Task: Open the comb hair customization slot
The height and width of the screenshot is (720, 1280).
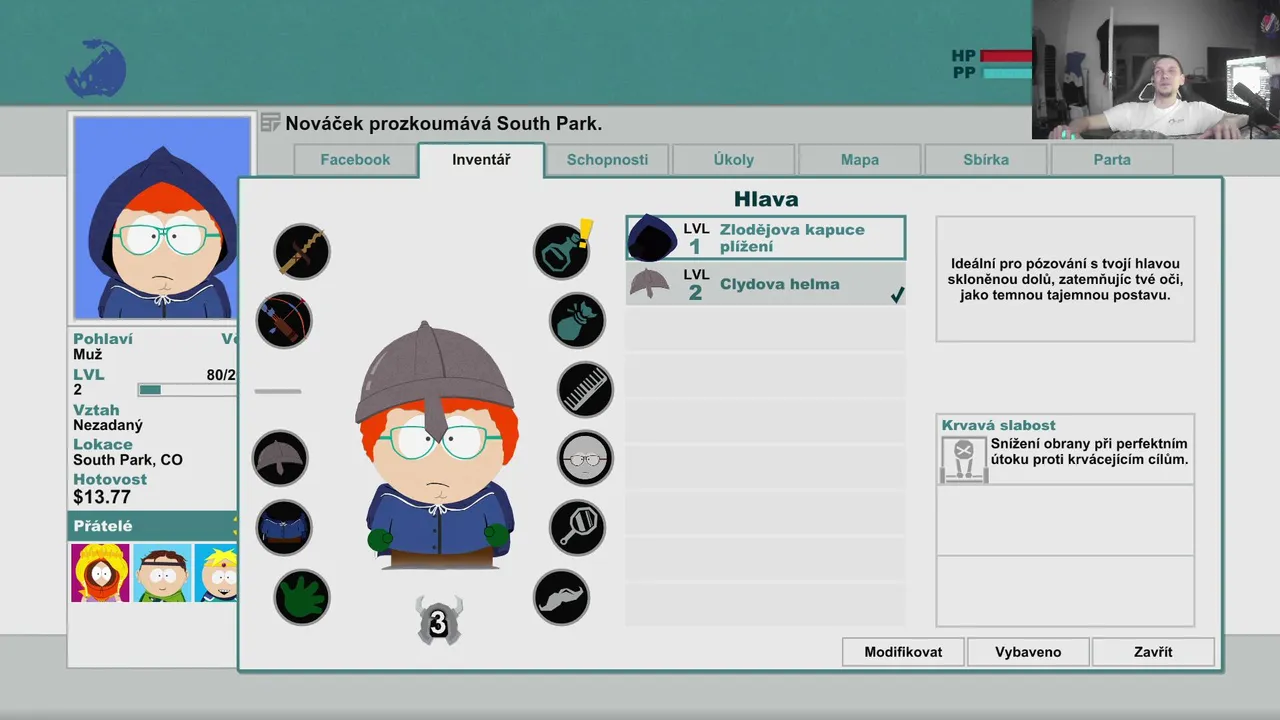Action: click(585, 389)
